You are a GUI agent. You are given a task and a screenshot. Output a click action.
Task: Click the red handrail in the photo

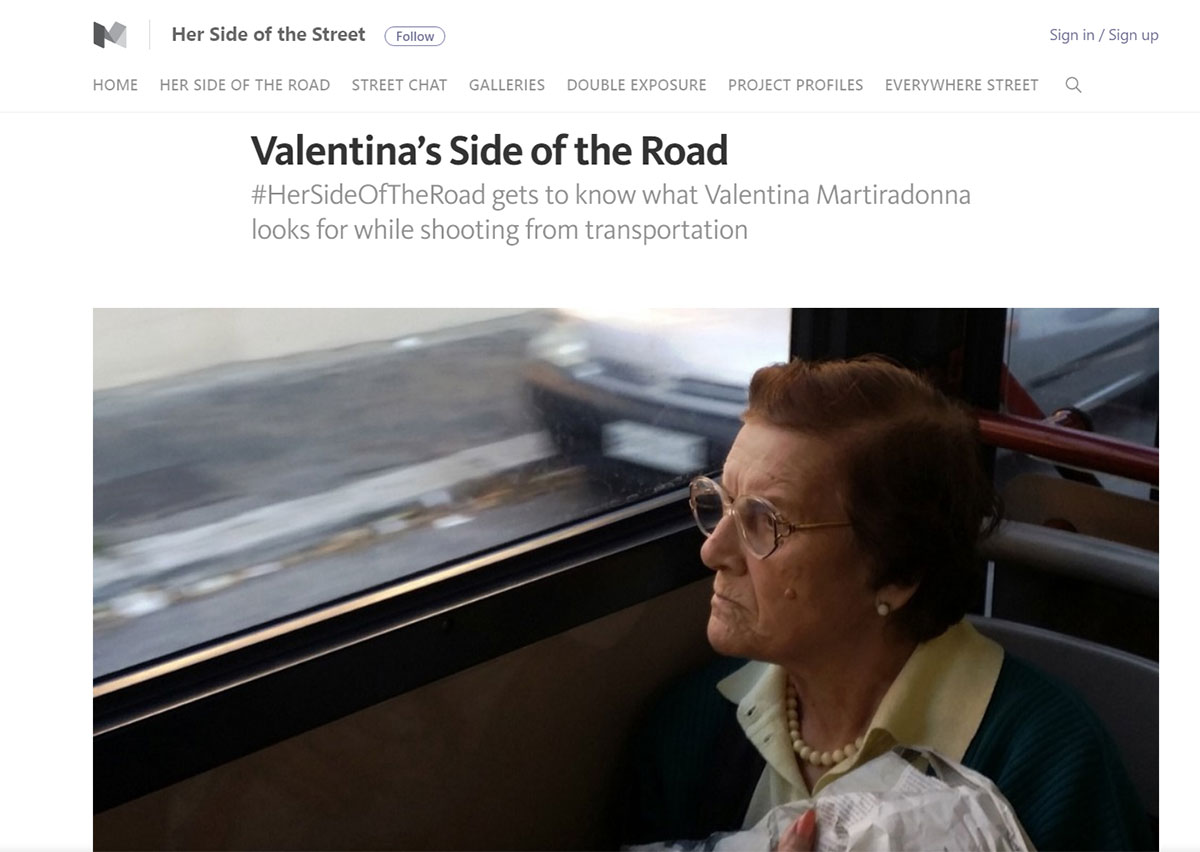1068,445
